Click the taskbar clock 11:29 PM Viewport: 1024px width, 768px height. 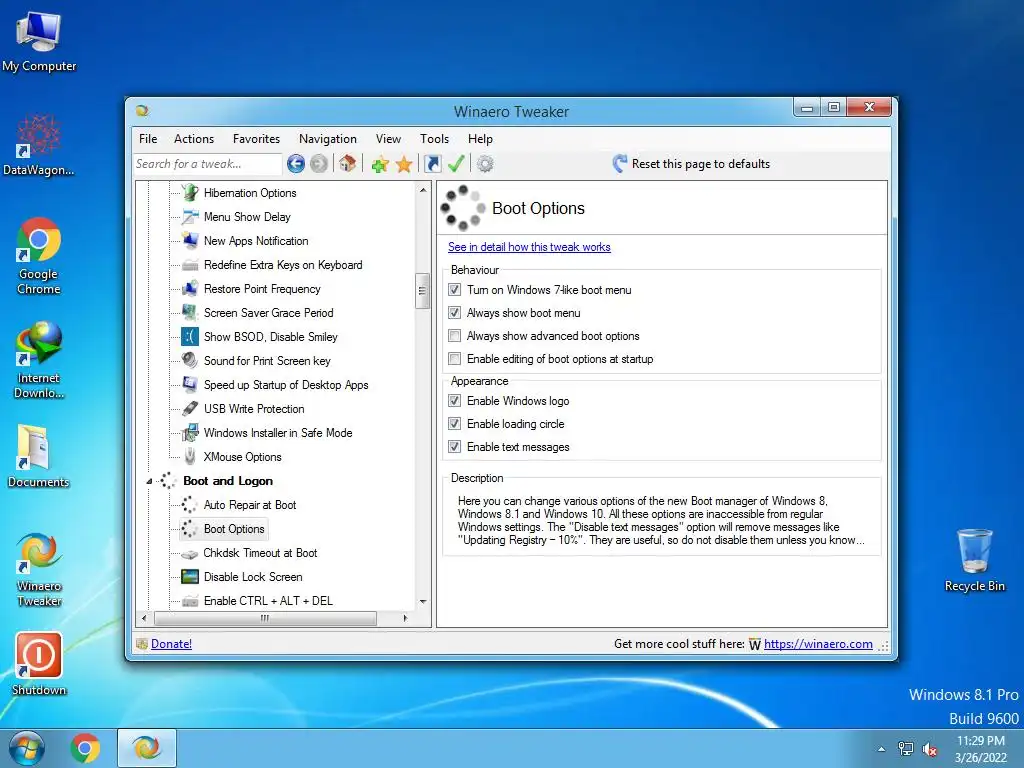tap(980, 741)
